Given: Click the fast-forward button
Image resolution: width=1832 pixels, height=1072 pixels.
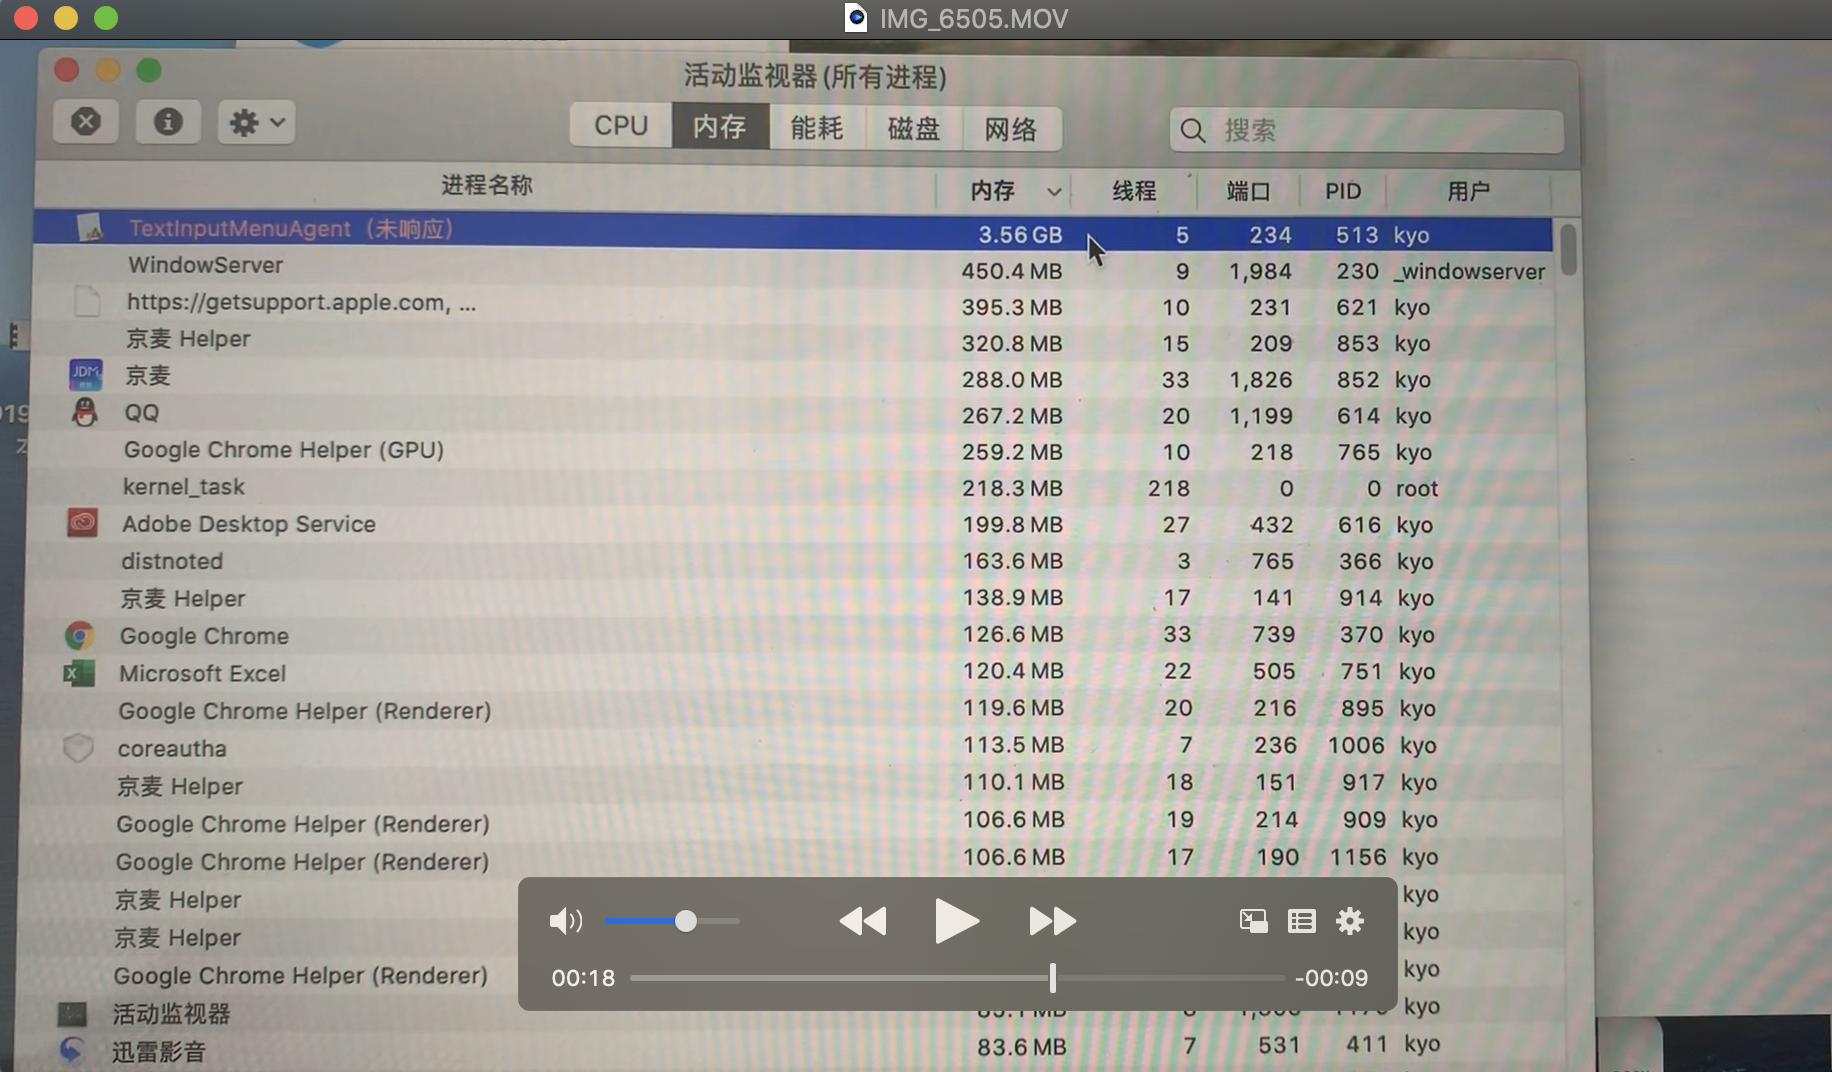Looking at the screenshot, I should pos(1052,921).
